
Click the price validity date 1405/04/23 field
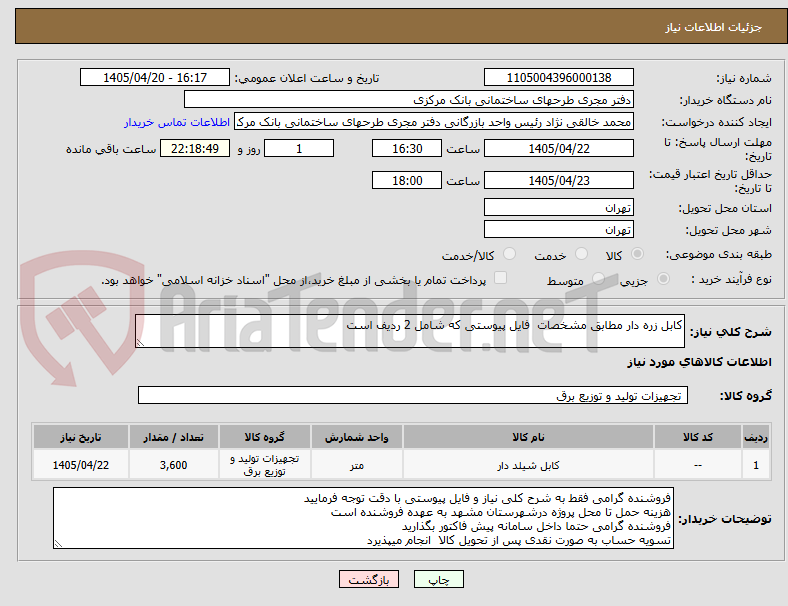tap(558, 180)
